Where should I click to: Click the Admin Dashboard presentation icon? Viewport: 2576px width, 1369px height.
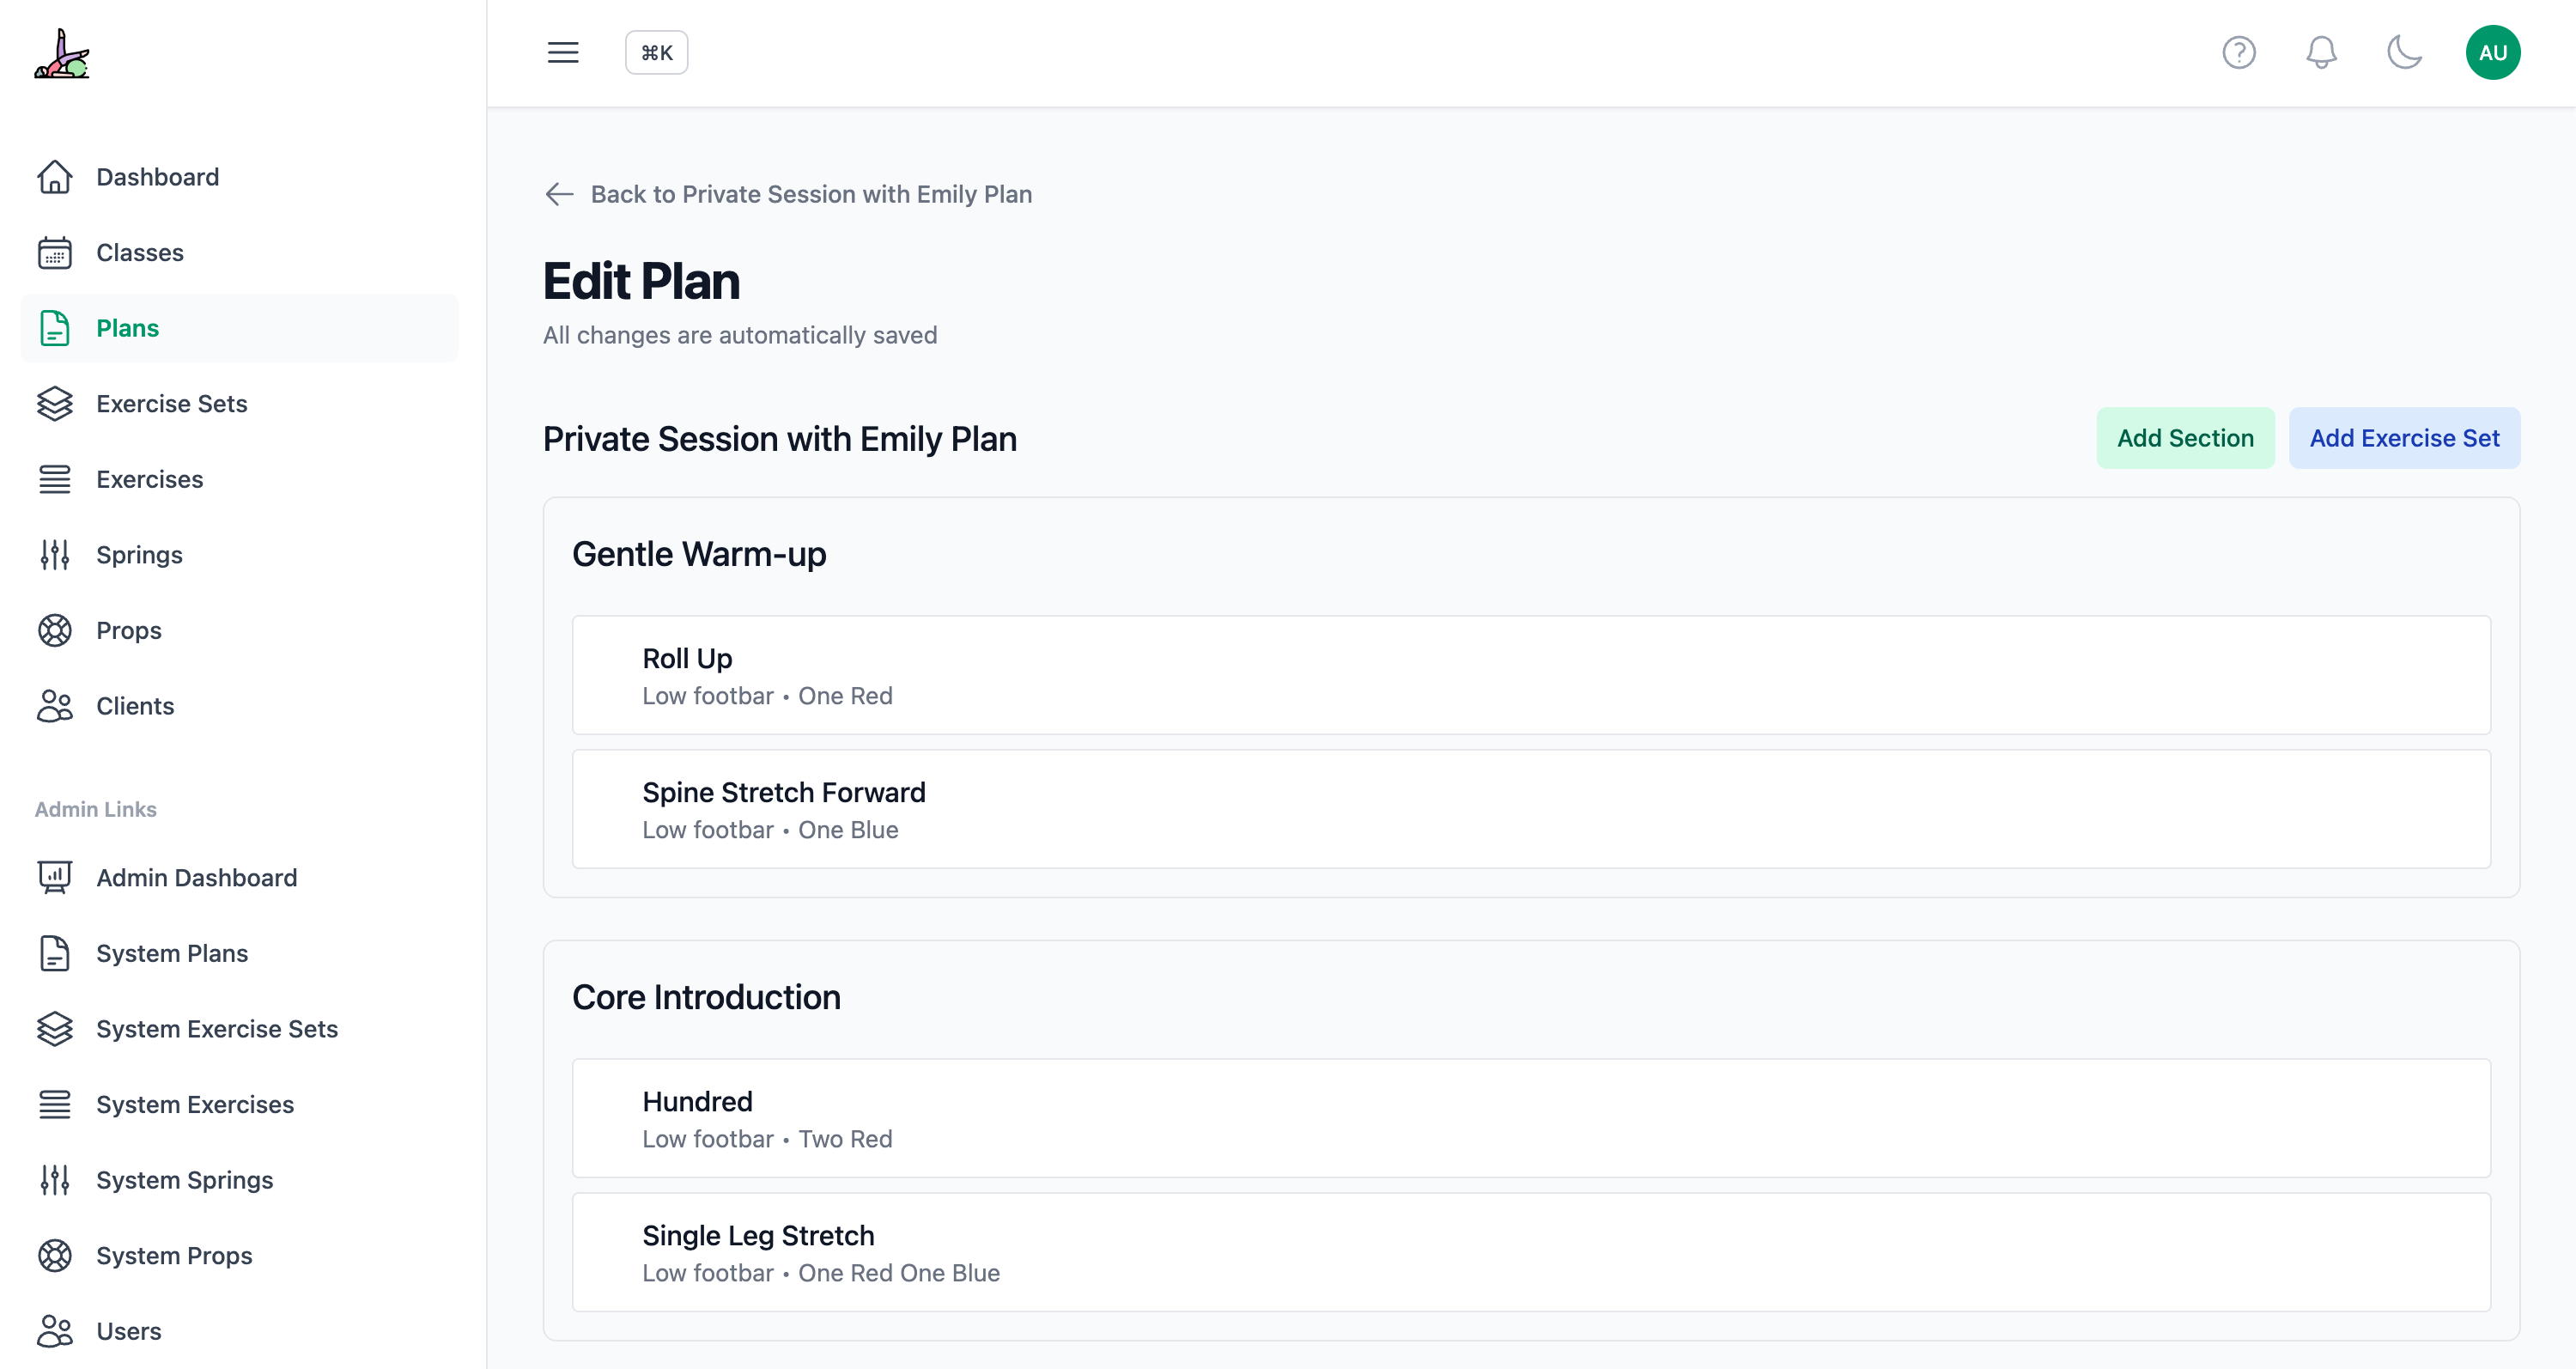coord(55,878)
